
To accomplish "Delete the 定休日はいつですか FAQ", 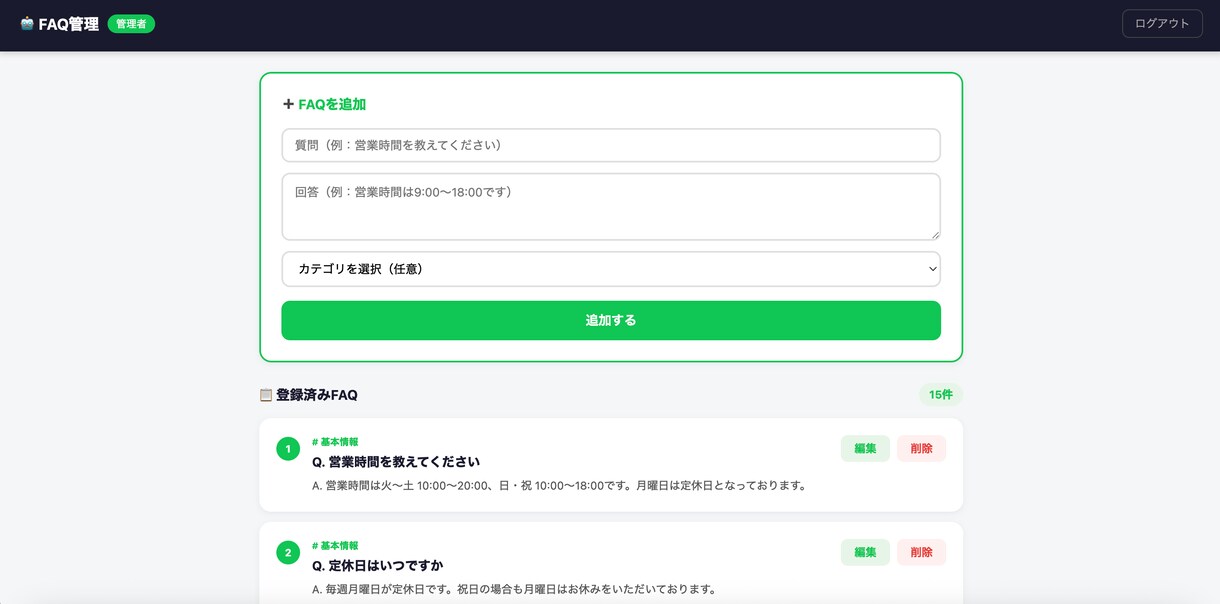I will click(x=921, y=552).
